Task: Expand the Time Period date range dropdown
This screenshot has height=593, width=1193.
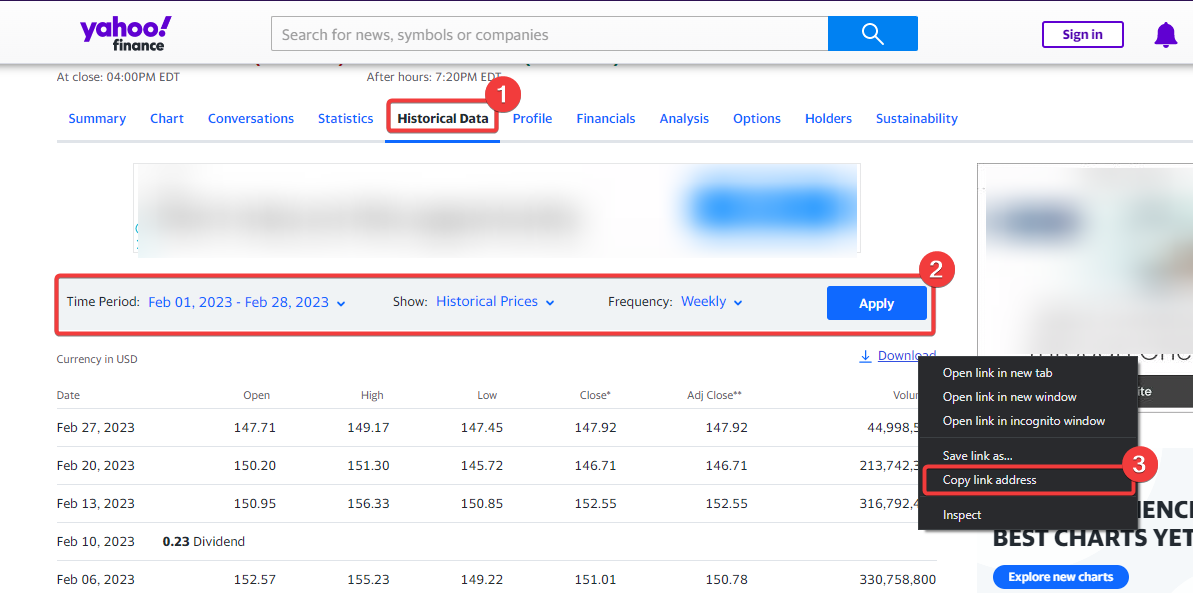Action: coord(247,302)
